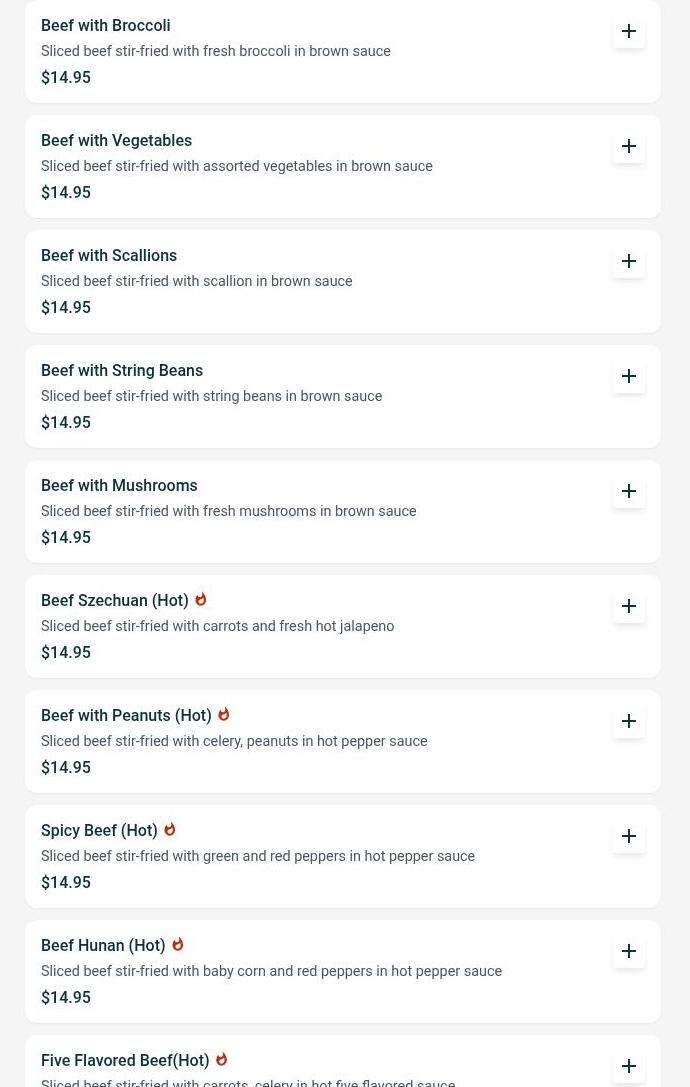Add Beef Szechuan (Hot) using plus icon
Viewport: 690px width, 1087px height.
click(628, 607)
